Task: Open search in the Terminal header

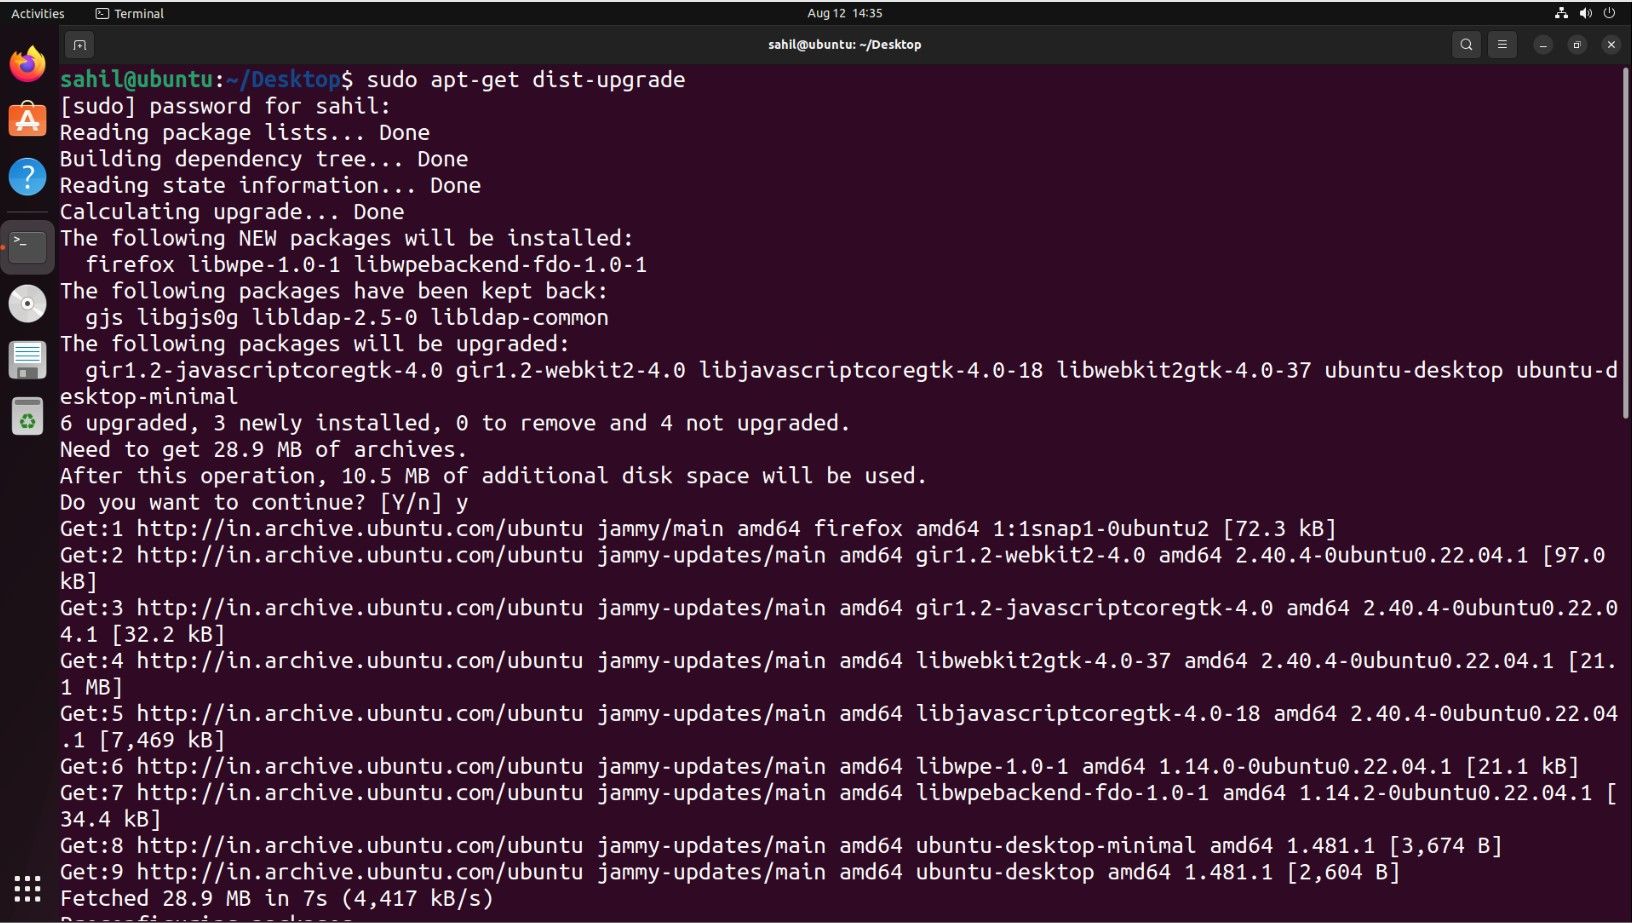Action: click(1466, 44)
